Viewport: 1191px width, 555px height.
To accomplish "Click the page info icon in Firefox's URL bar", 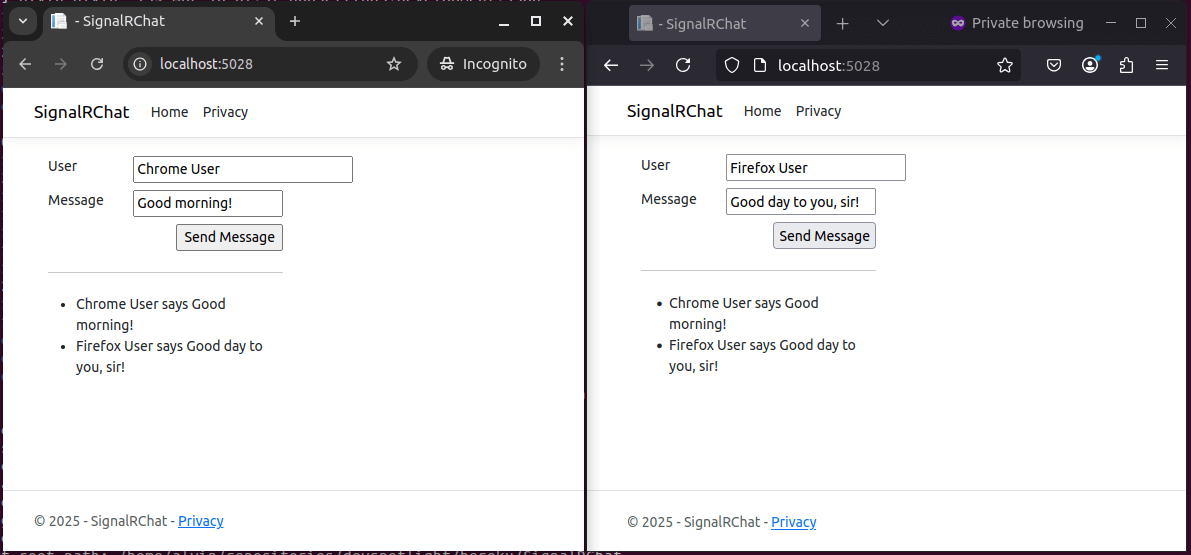I will tap(760, 66).
